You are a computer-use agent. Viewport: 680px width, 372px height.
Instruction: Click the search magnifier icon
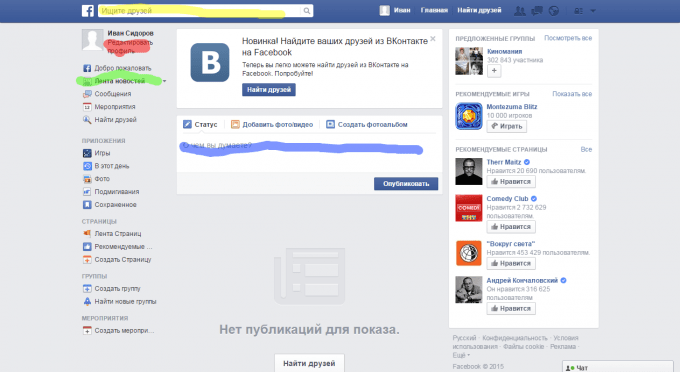(307, 11)
